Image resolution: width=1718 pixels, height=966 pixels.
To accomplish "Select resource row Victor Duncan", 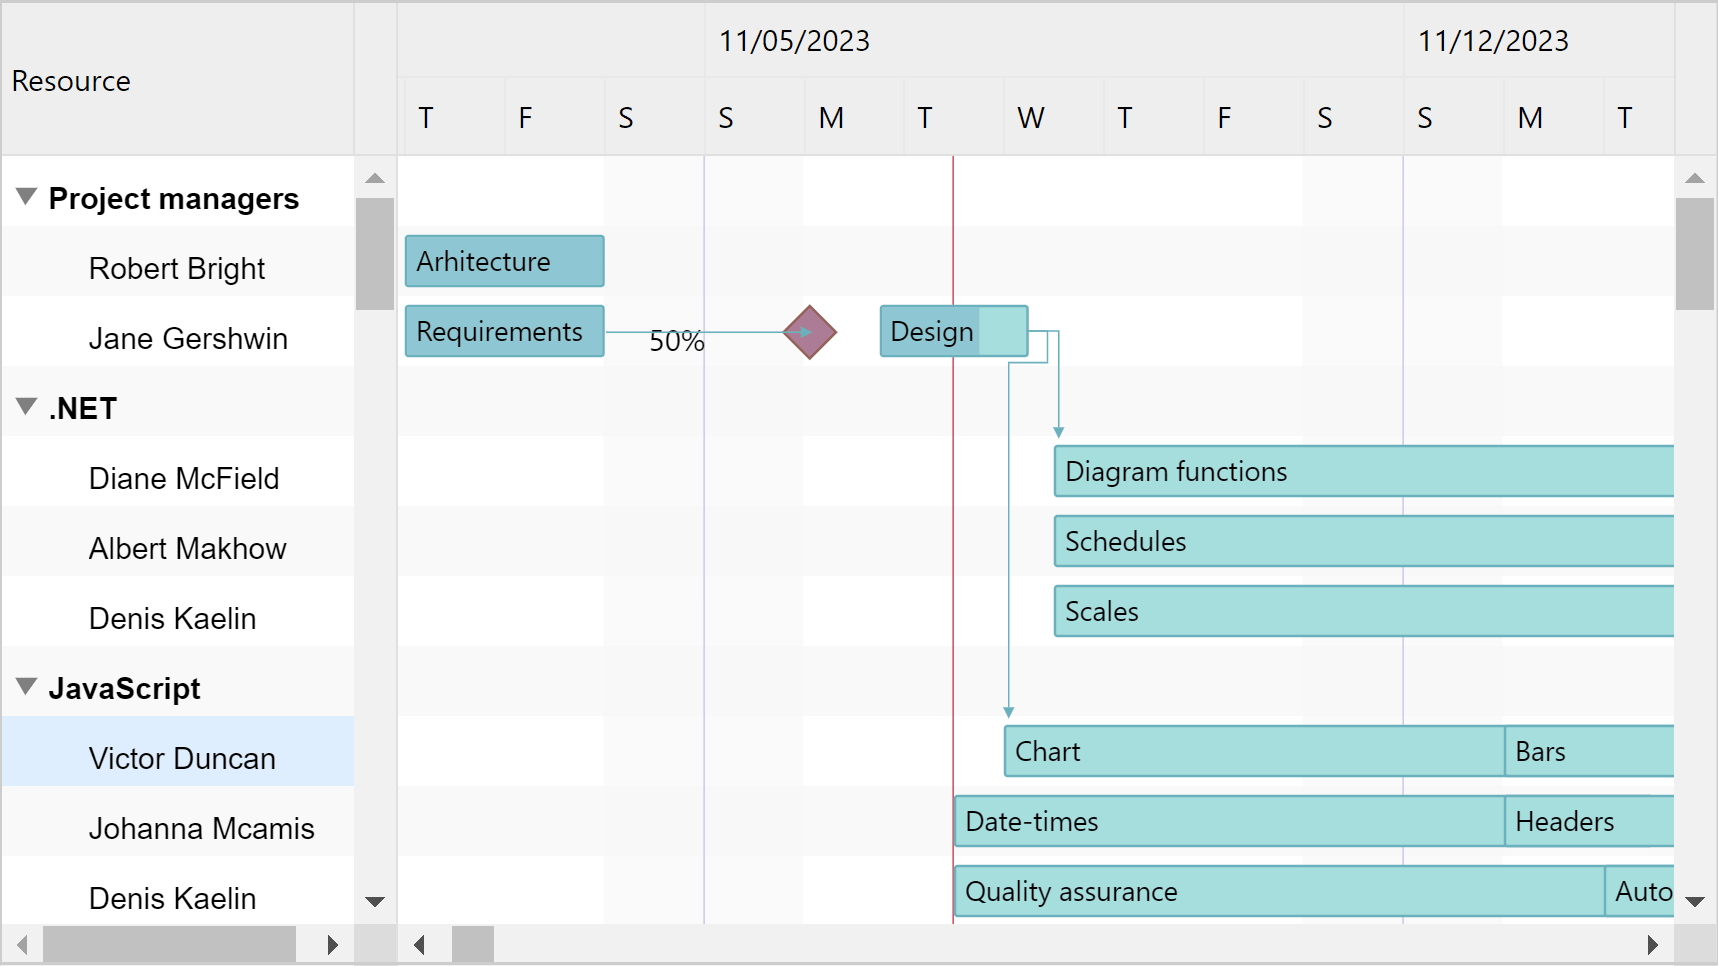I will pyautogui.click(x=180, y=758).
